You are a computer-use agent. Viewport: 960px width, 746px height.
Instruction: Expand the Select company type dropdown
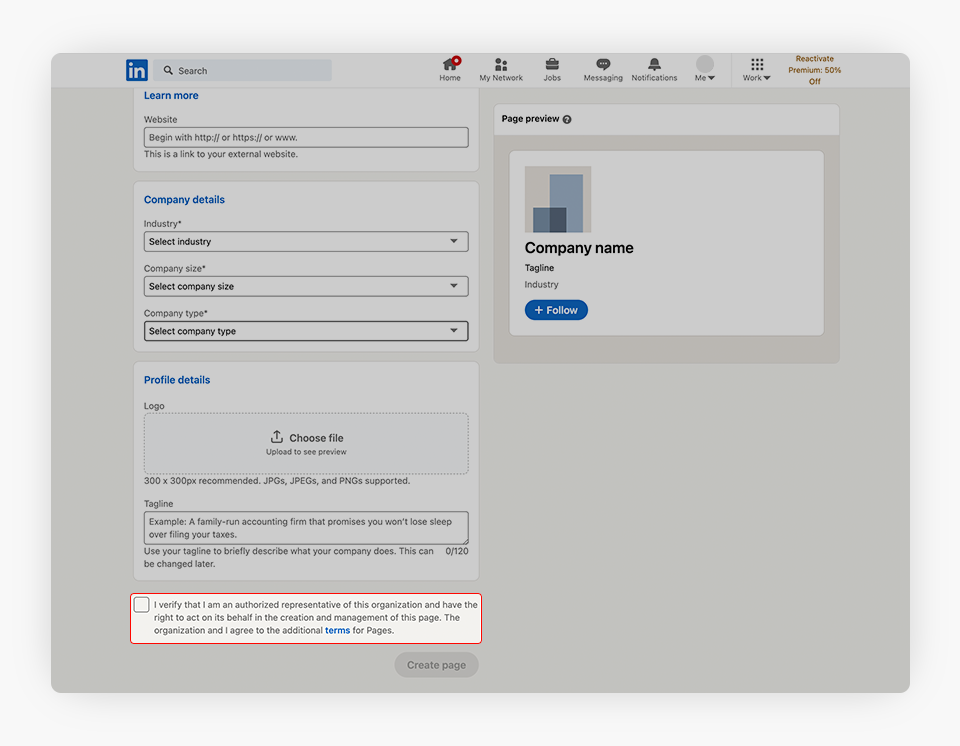tap(306, 331)
